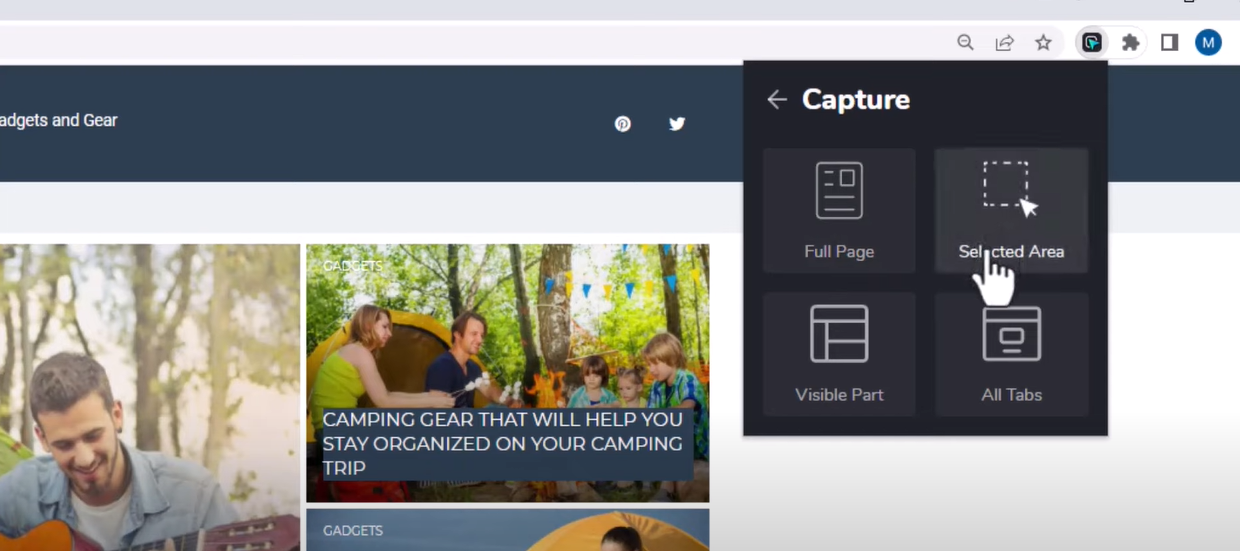Open the Camping Gear article headline

tap(503, 443)
